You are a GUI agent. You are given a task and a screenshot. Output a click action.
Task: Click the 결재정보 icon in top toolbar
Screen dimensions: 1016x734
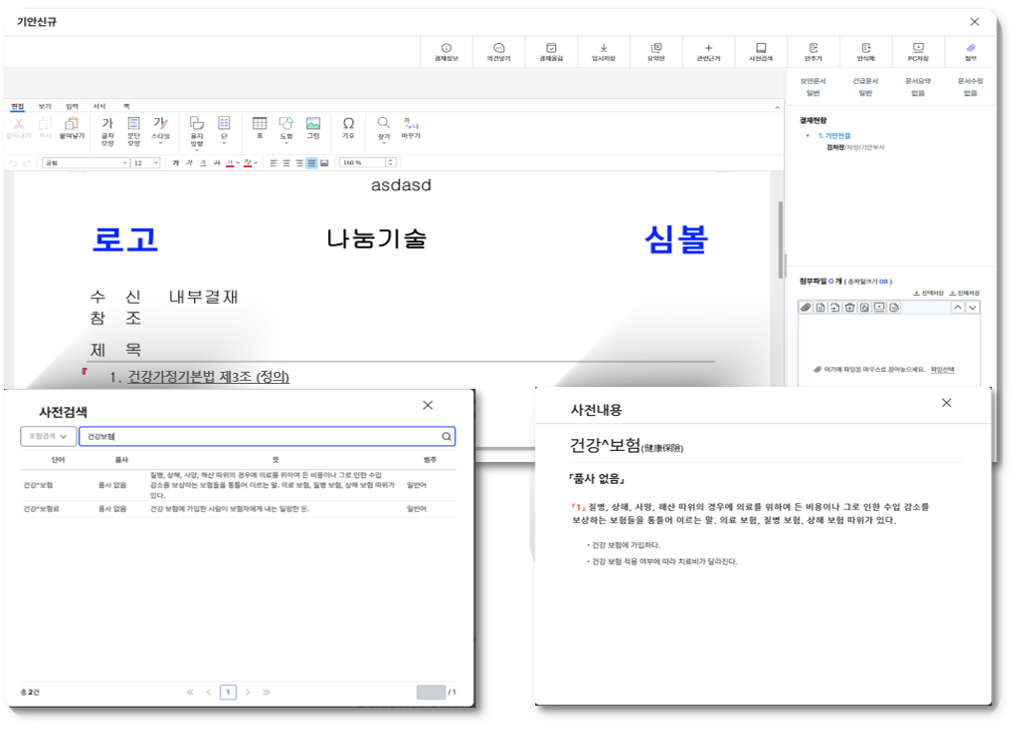coord(446,51)
